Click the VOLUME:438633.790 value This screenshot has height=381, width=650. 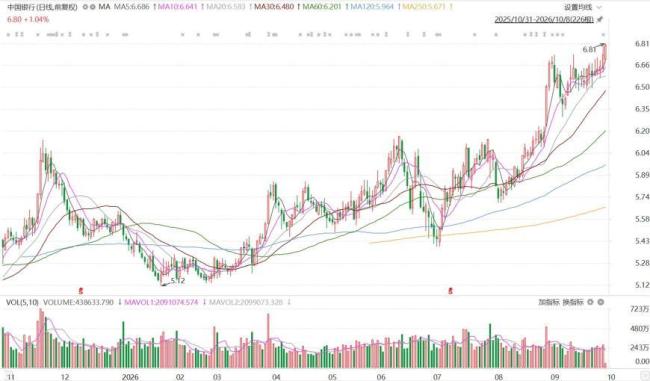click(78, 302)
